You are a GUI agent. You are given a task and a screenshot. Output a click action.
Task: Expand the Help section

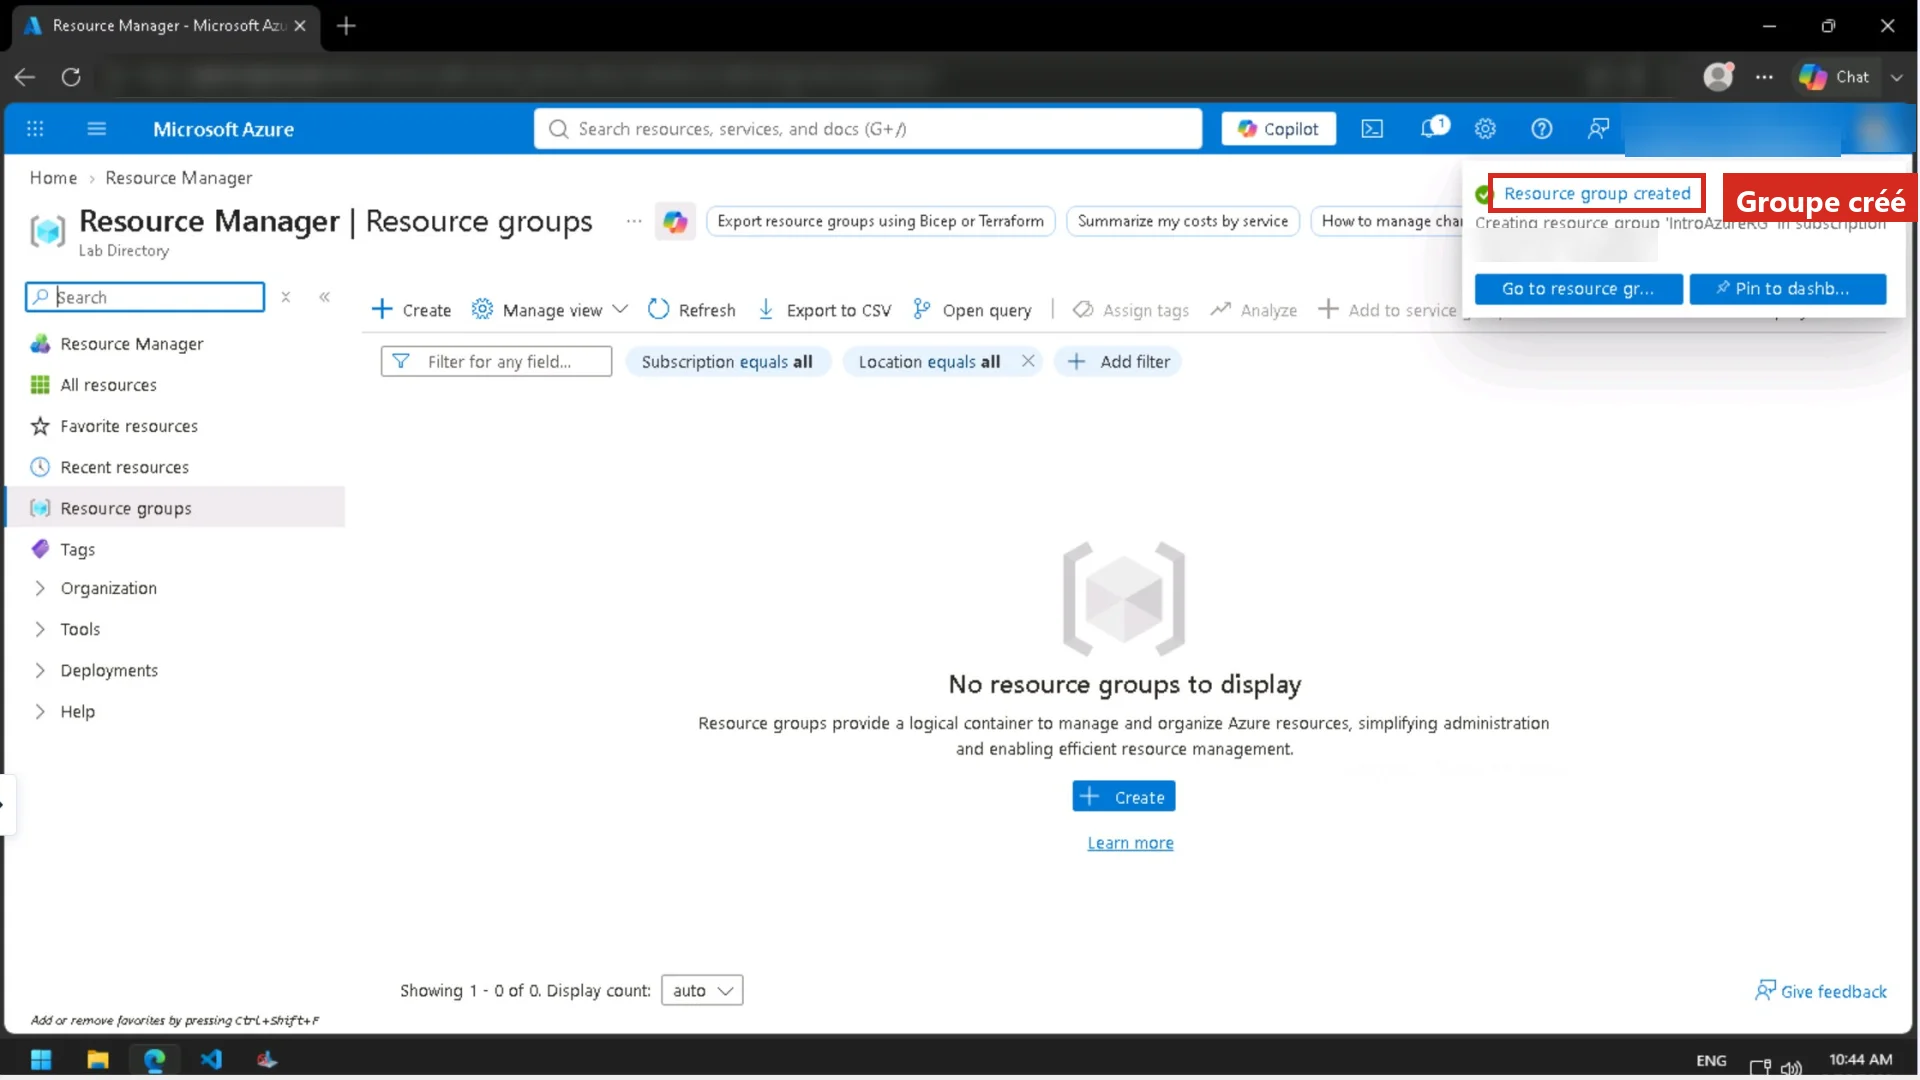click(77, 711)
